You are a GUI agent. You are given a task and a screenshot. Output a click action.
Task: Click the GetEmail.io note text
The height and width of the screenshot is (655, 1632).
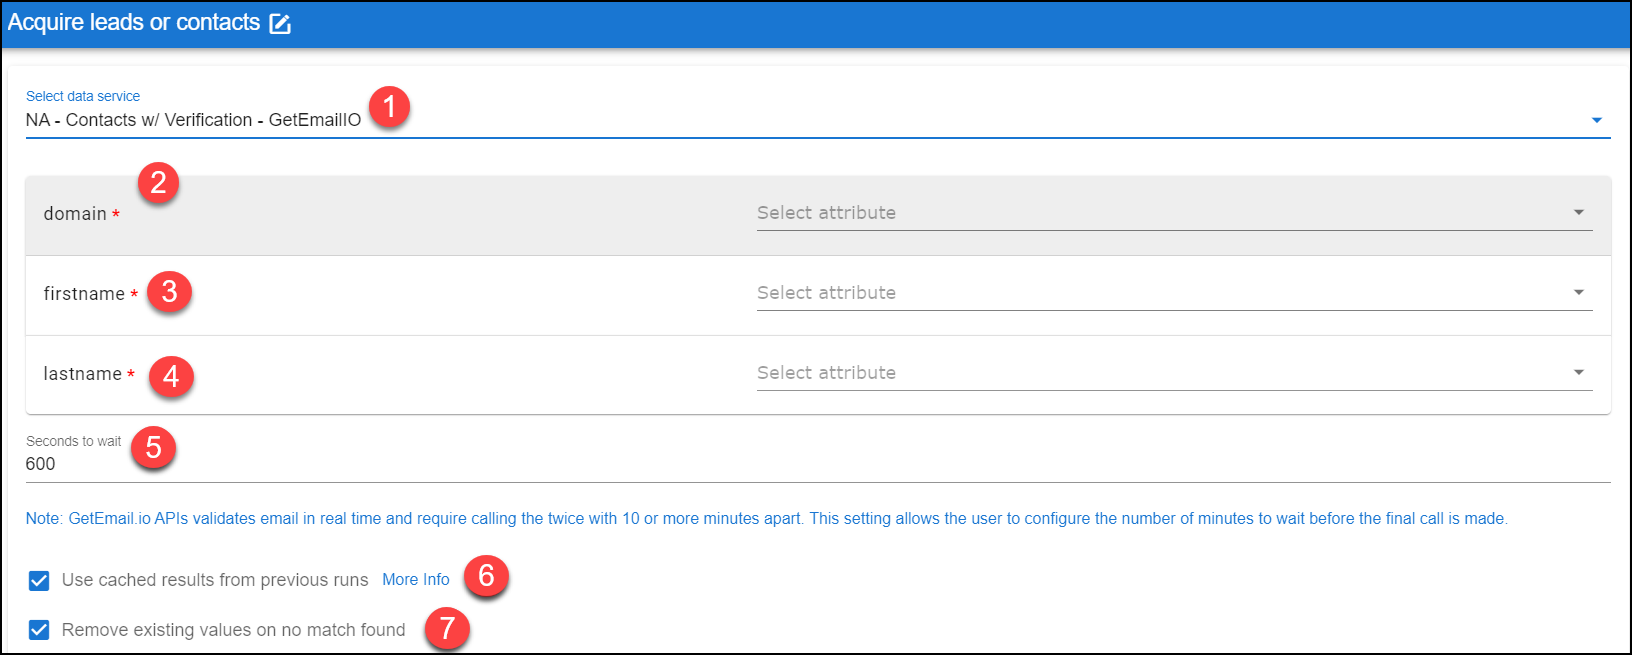(766, 518)
